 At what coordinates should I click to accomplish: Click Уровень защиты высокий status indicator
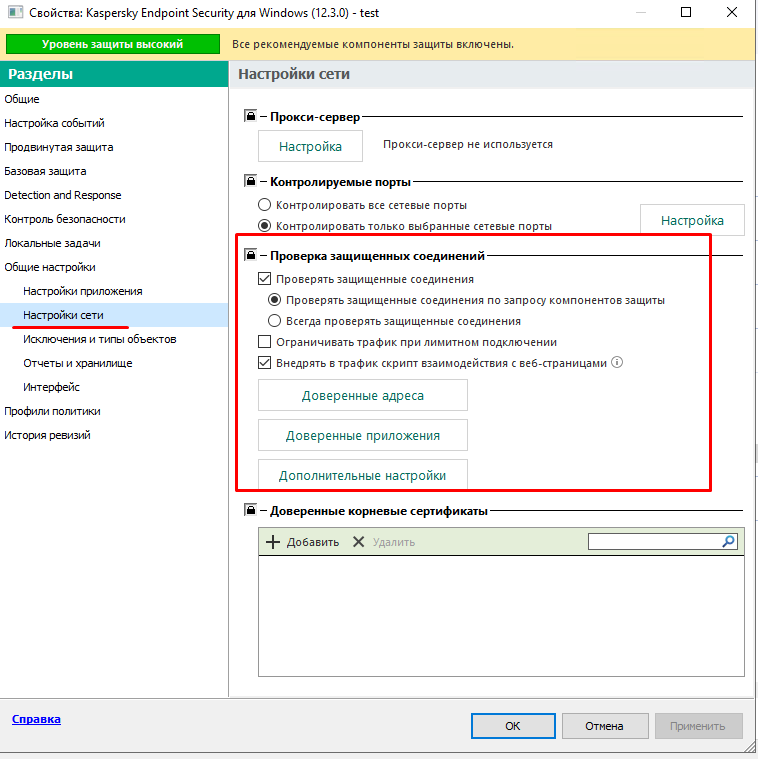(113, 44)
